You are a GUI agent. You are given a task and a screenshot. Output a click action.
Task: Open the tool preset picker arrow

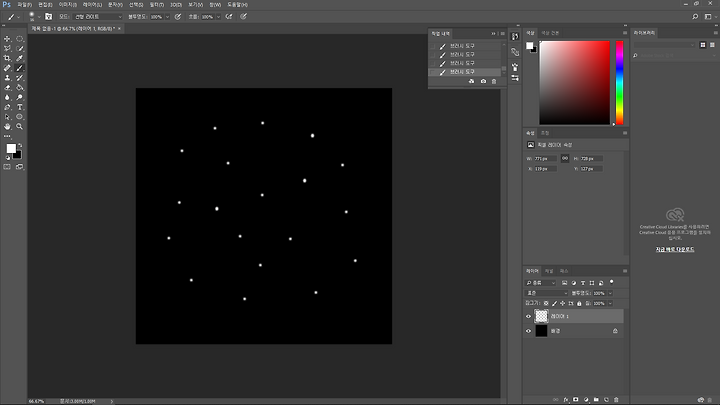[x=18, y=17]
